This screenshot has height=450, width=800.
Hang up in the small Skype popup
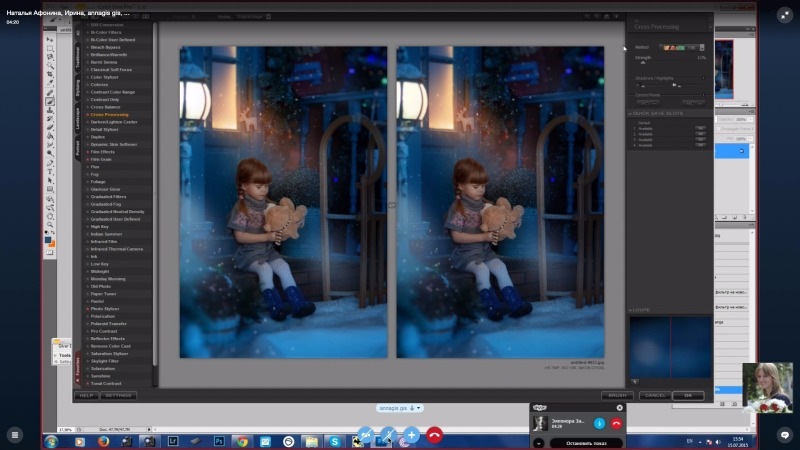[x=616, y=423]
